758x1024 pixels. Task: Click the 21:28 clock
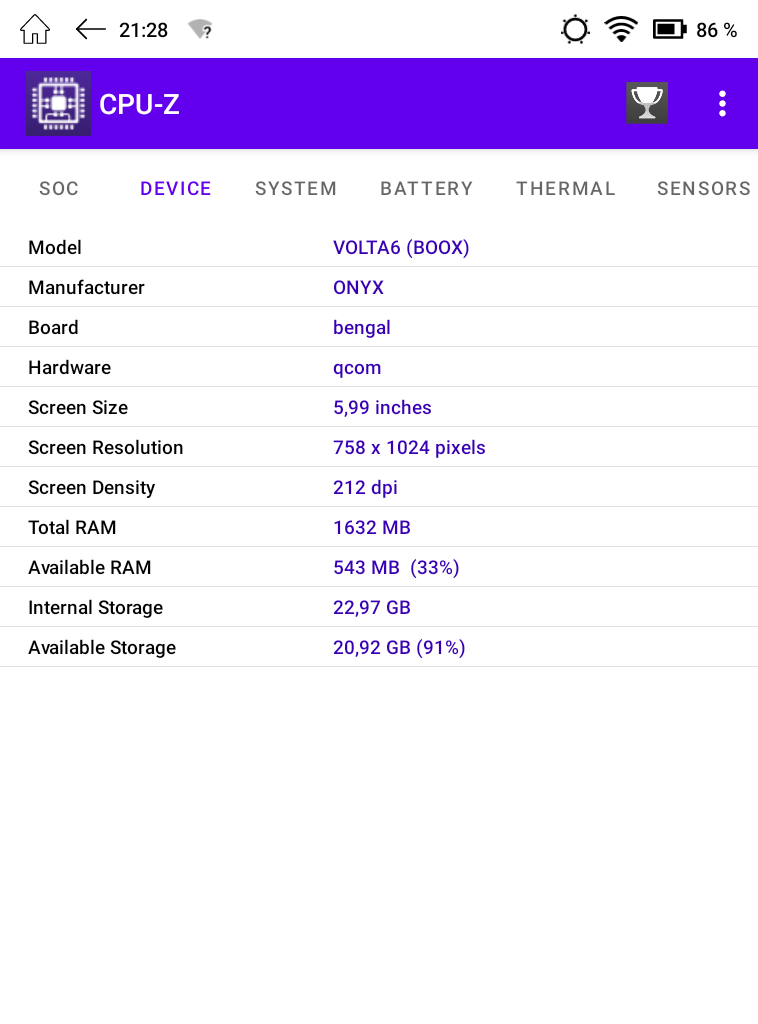pos(143,30)
